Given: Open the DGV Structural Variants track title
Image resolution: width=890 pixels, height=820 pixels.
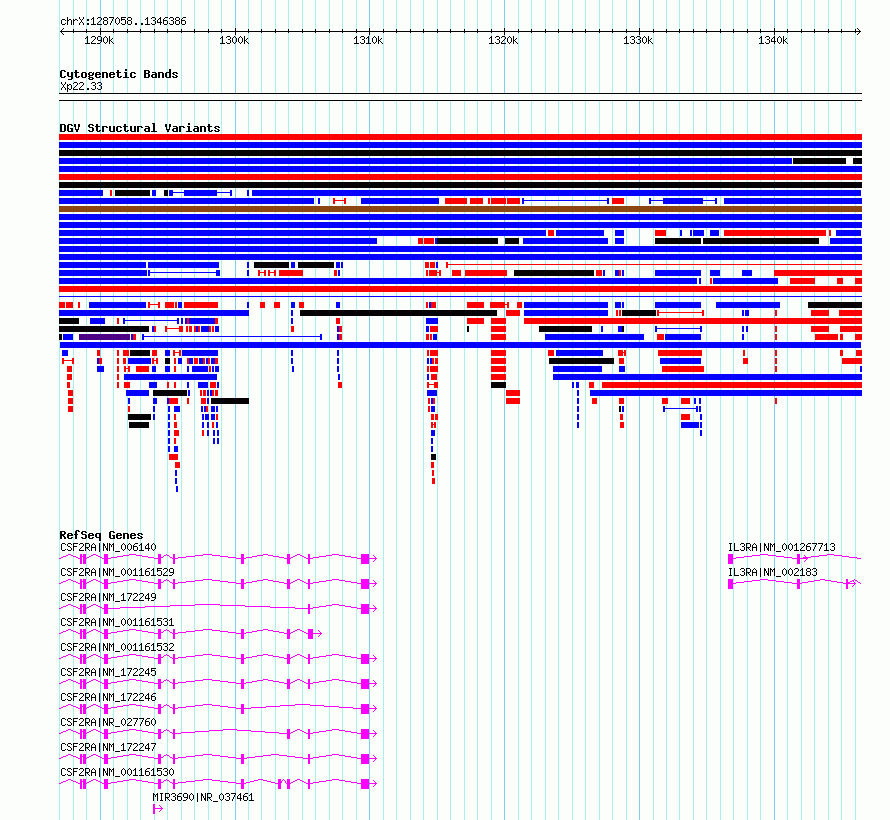Looking at the screenshot, I should (140, 128).
